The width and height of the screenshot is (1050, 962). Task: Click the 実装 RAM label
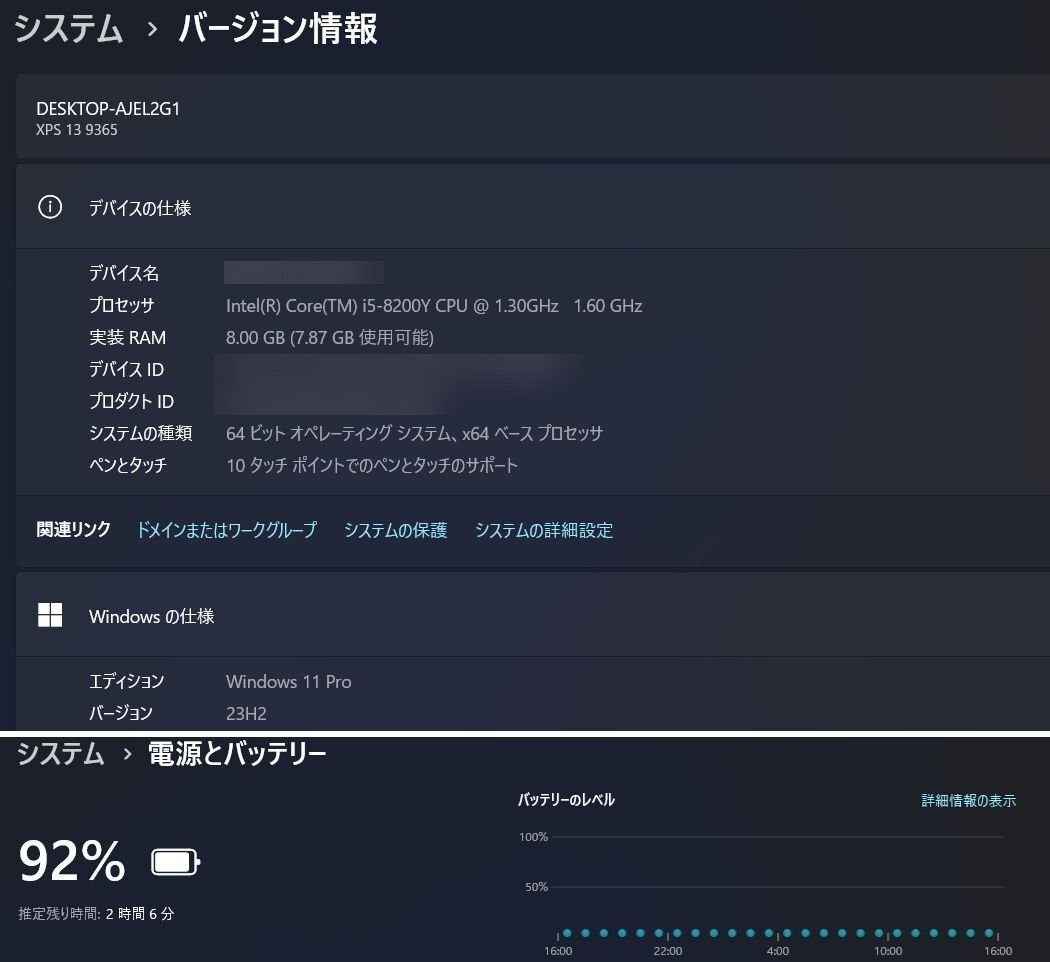click(127, 337)
